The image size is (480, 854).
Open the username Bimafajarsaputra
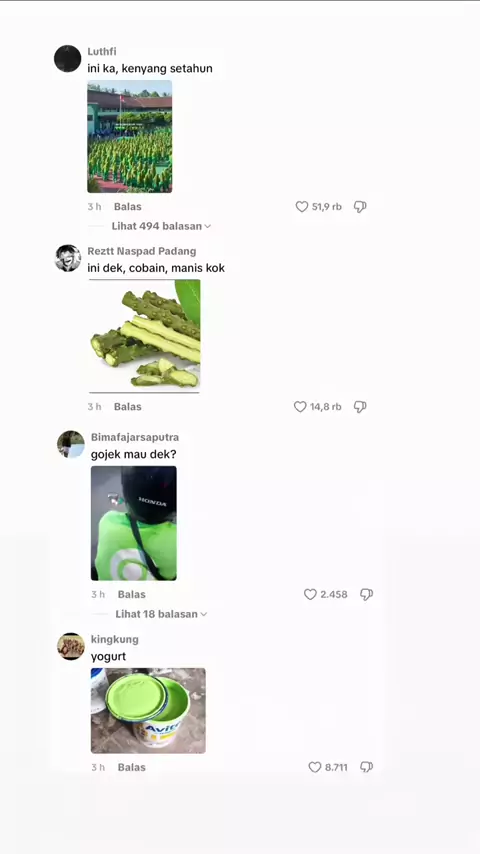coord(135,437)
